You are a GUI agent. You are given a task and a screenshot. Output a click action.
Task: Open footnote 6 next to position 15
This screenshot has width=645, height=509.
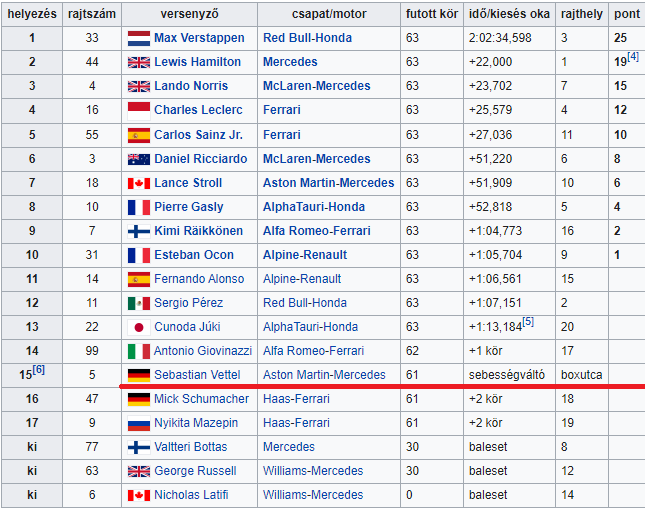point(38,371)
